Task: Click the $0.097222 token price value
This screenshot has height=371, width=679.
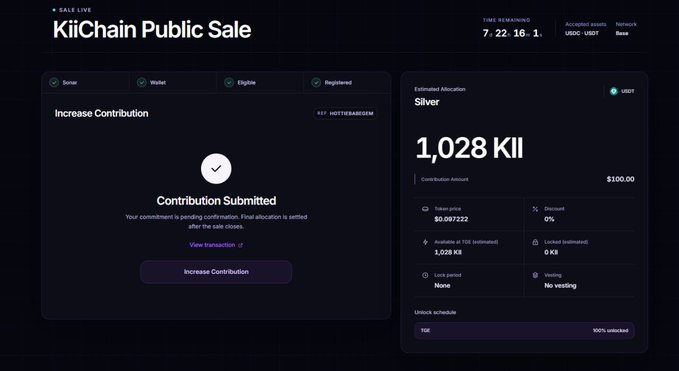Action: 451,219
